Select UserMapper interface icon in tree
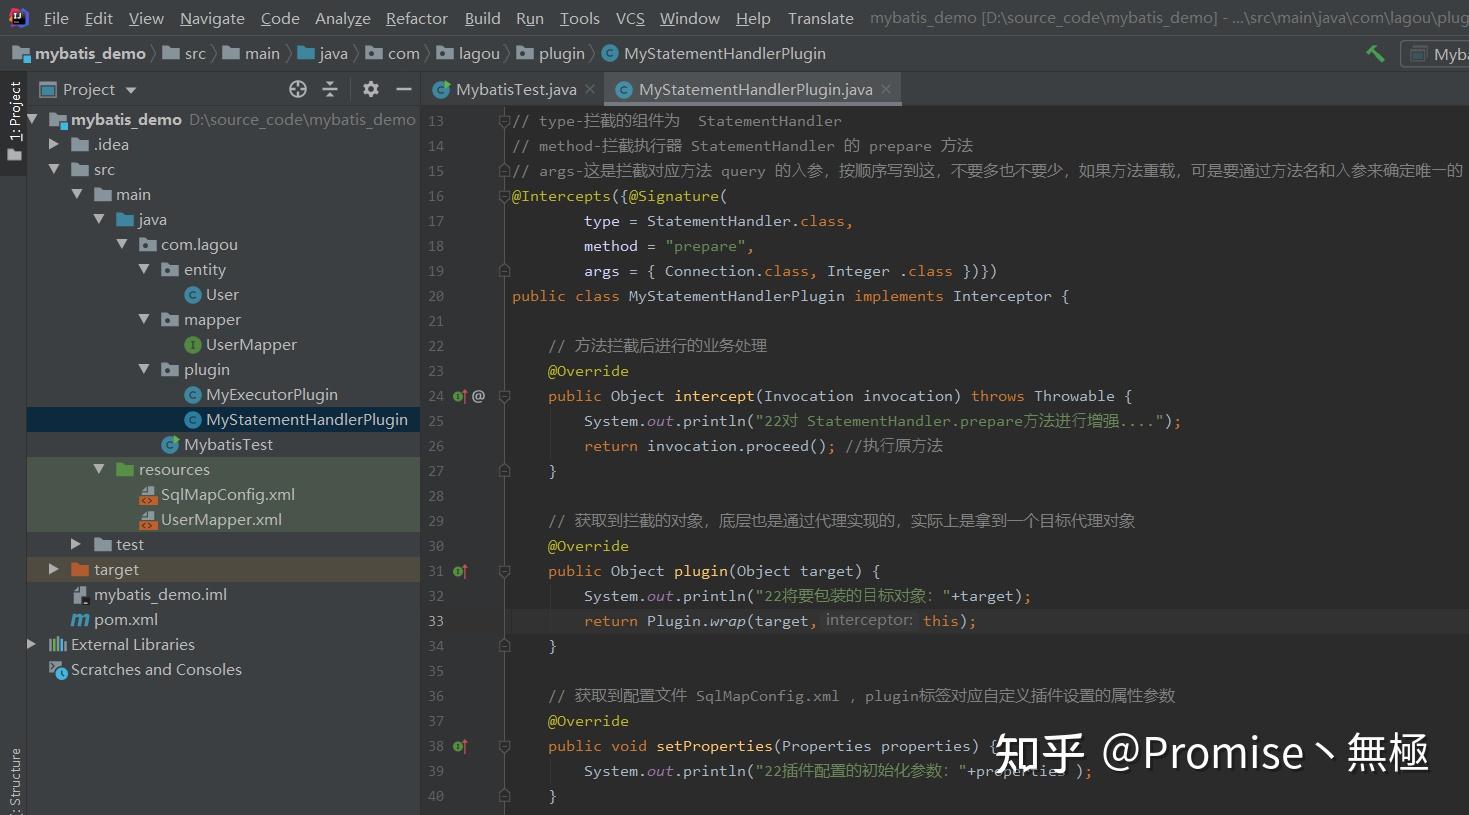 click(x=194, y=344)
